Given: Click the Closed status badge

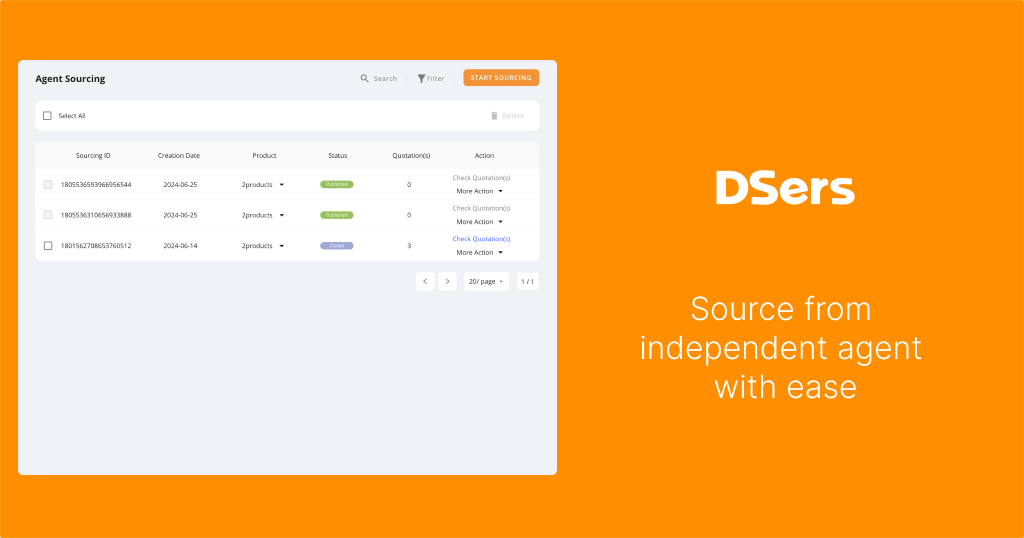Looking at the screenshot, I should pyautogui.click(x=337, y=246).
